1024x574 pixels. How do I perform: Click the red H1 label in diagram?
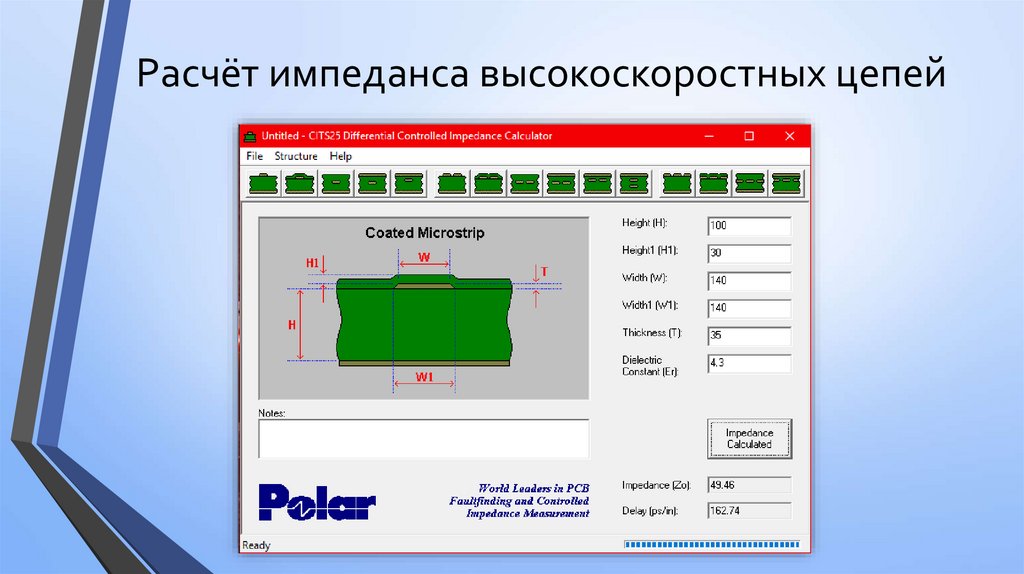pyautogui.click(x=312, y=263)
